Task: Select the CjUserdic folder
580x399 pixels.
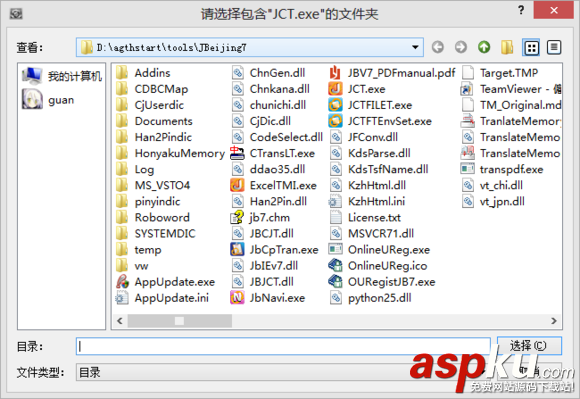Action: [150, 105]
